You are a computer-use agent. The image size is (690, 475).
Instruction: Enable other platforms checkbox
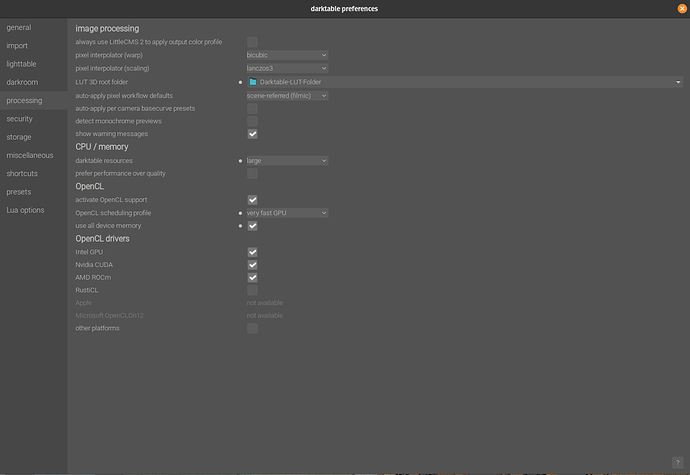pos(252,328)
